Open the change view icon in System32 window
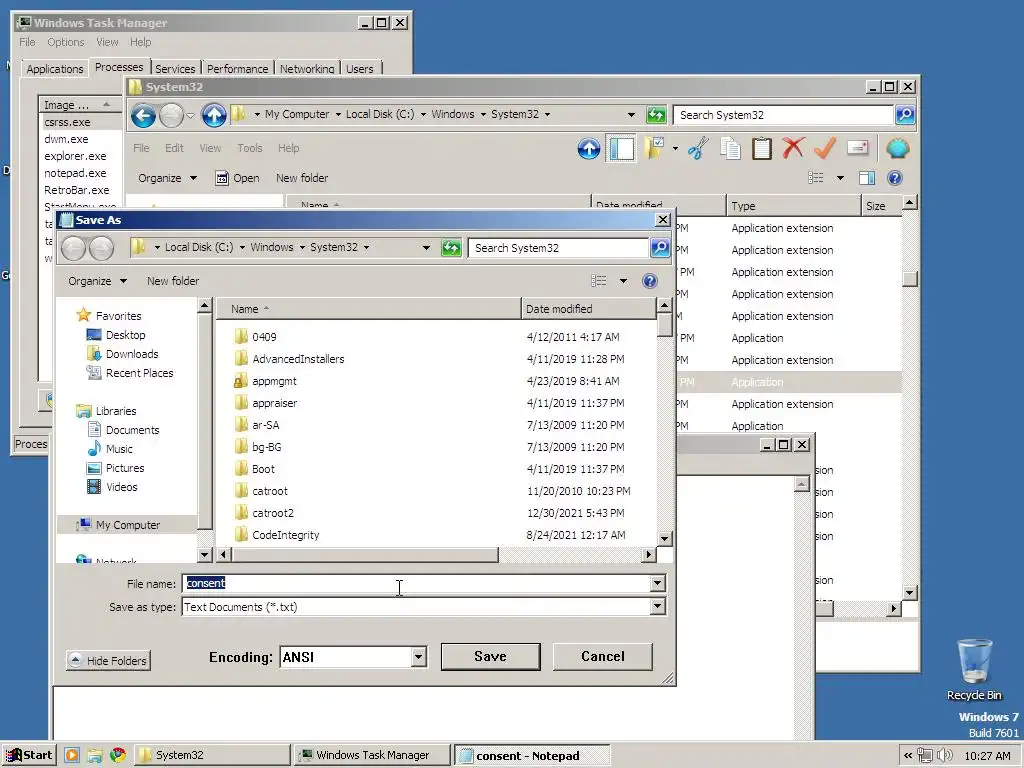This screenshot has width=1024, height=768. coord(816,178)
